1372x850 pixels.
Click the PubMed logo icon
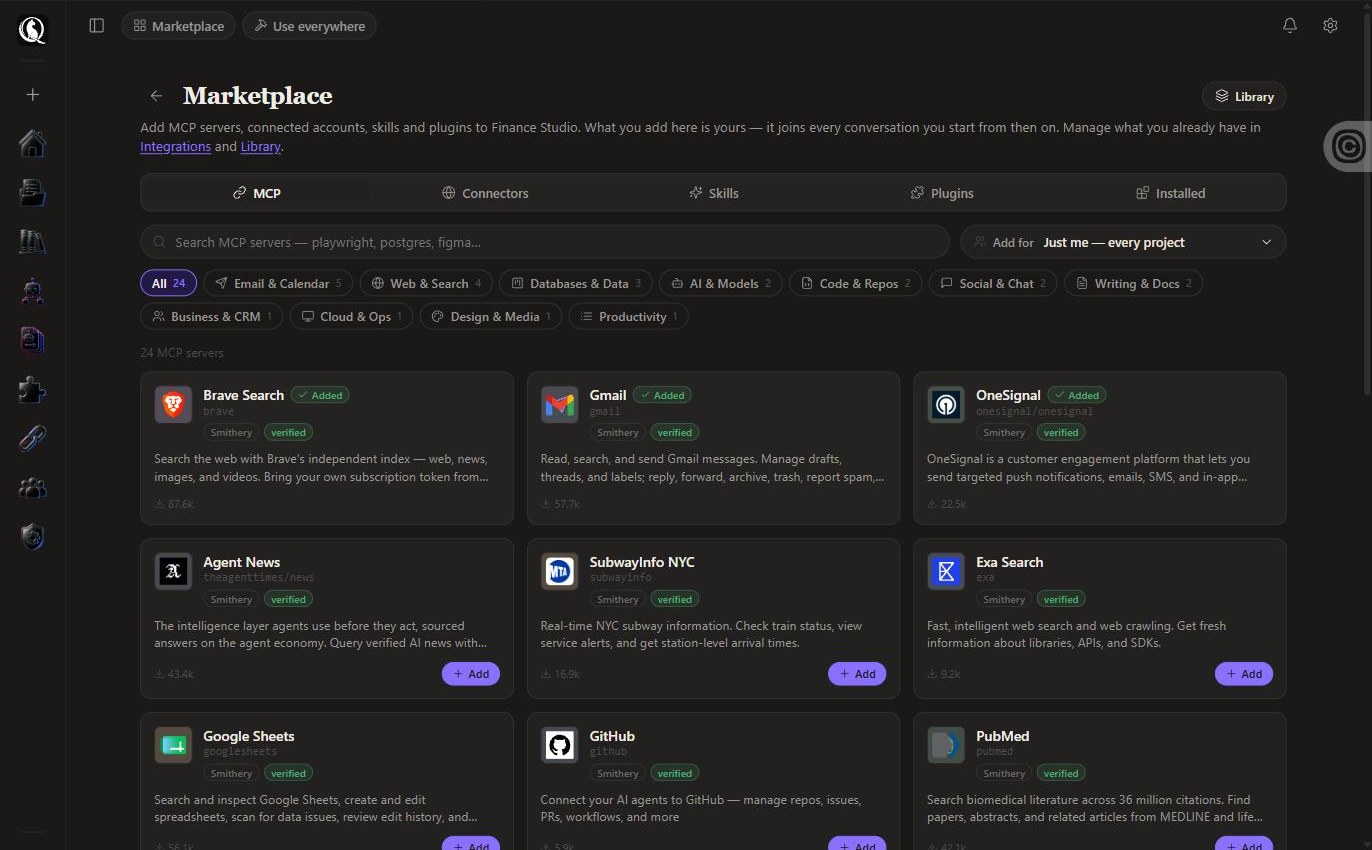coord(946,745)
